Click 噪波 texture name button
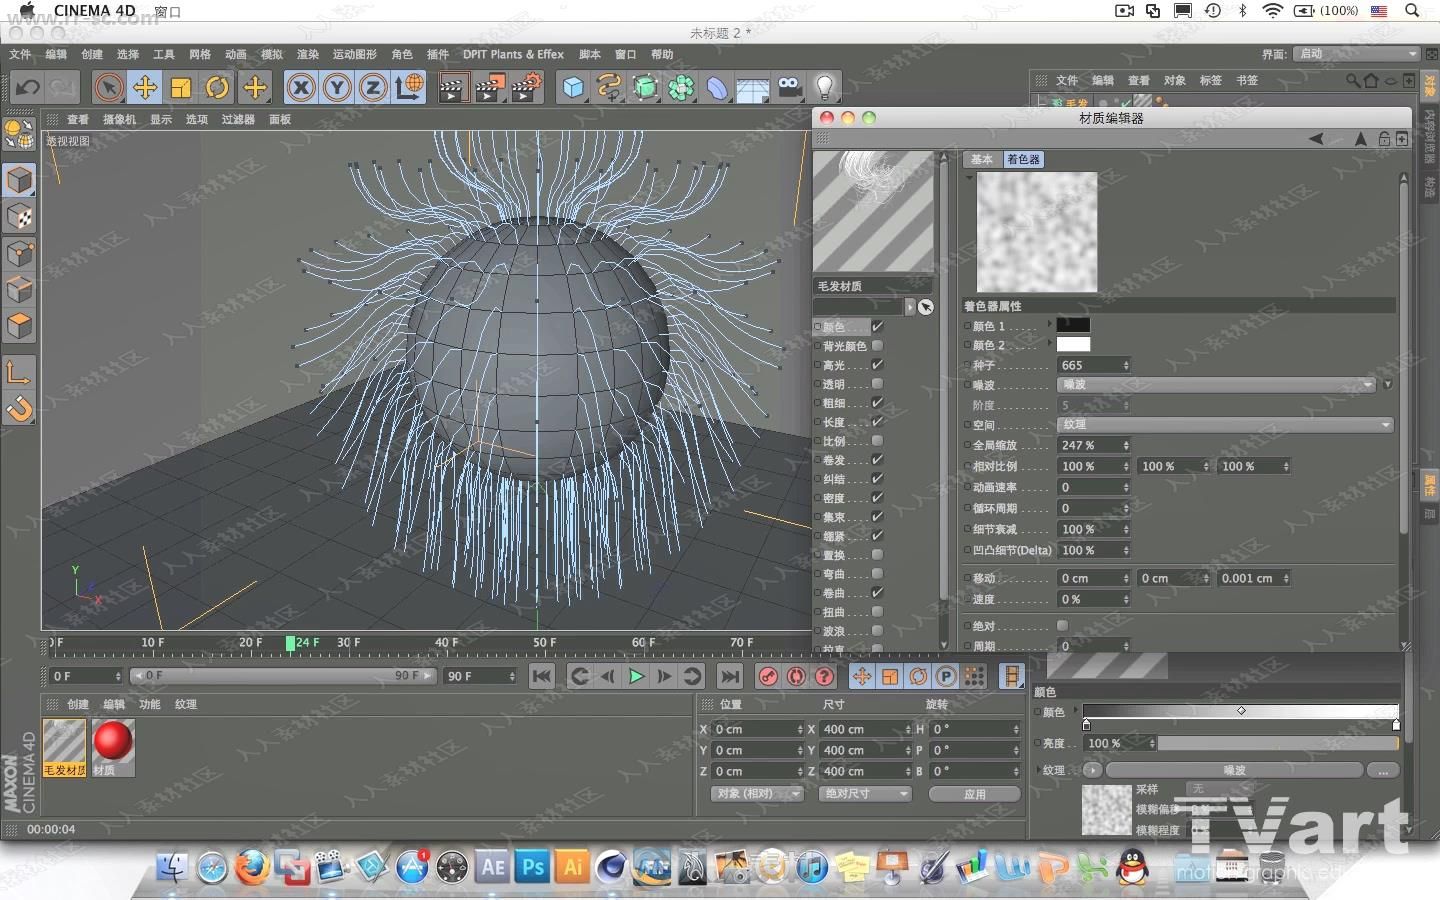Screen dimensions: 1440x900 point(1235,771)
